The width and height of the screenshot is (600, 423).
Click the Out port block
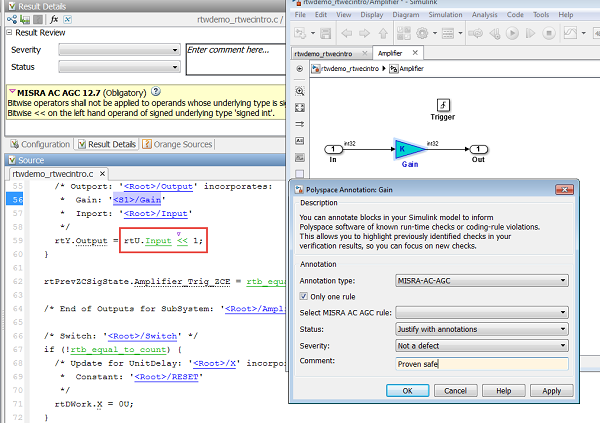479,149
